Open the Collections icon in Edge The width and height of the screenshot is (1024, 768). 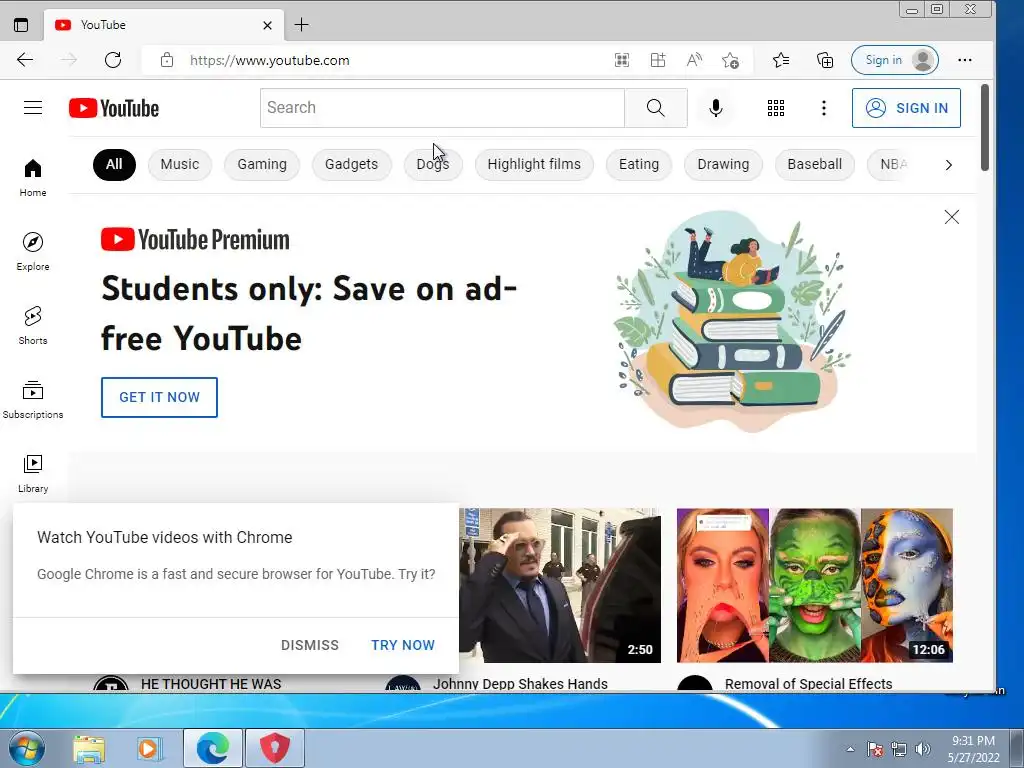coord(825,60)
